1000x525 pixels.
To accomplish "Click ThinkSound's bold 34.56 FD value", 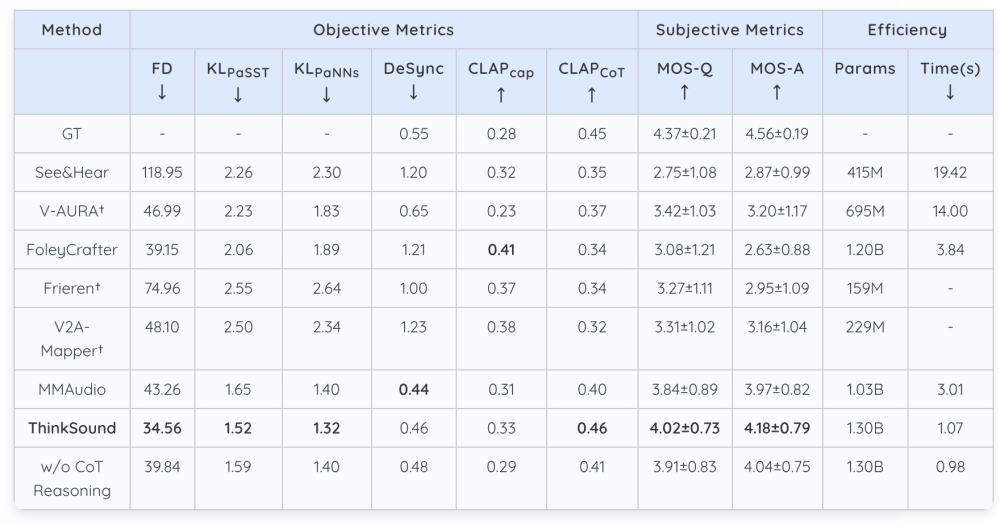I will [x=162, y=428].
